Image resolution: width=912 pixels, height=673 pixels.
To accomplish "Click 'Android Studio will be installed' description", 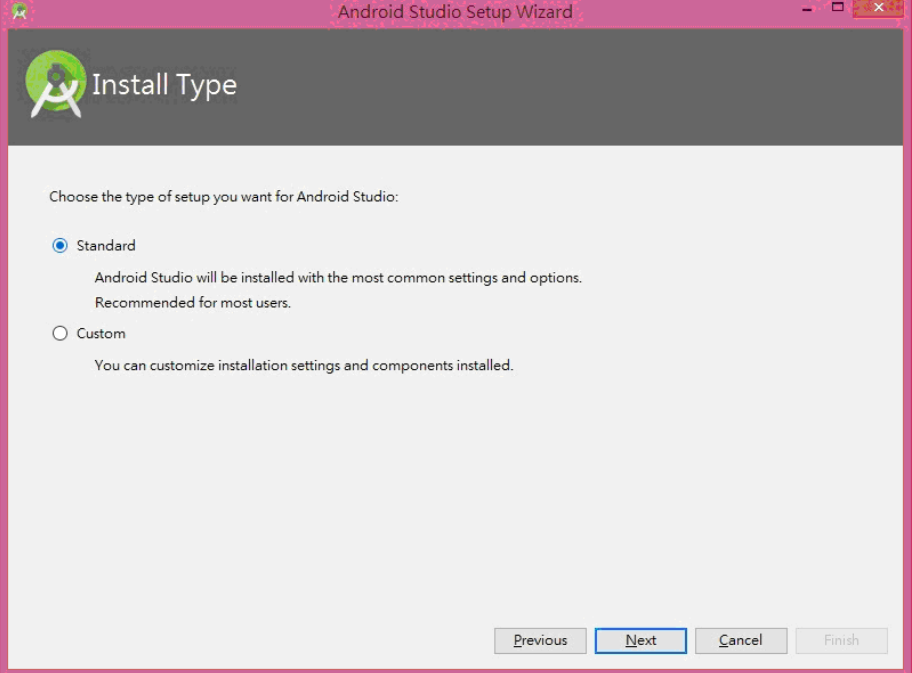I will (x=338, y=277).
